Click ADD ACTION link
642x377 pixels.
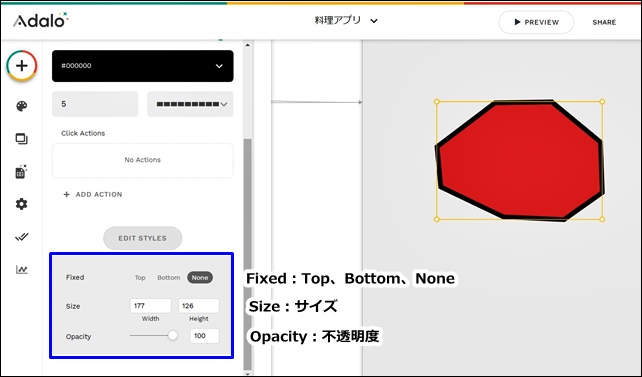(93, 194)
